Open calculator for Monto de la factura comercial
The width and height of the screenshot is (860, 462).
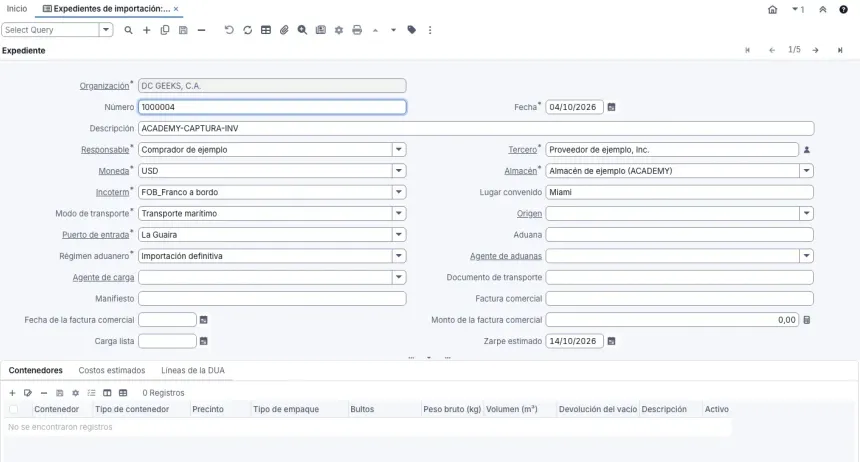(807, 320)
